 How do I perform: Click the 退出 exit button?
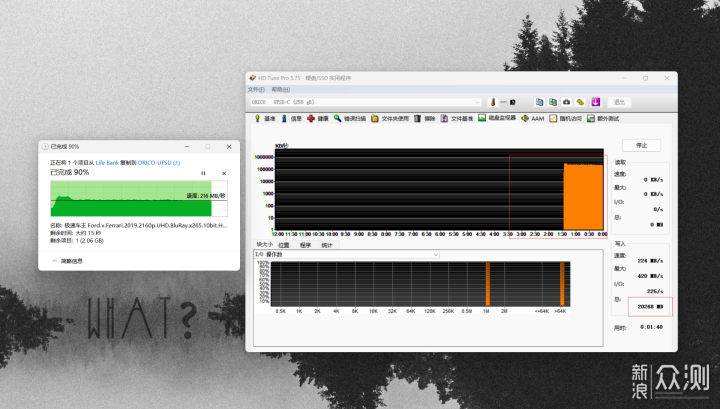coord(619,102)
